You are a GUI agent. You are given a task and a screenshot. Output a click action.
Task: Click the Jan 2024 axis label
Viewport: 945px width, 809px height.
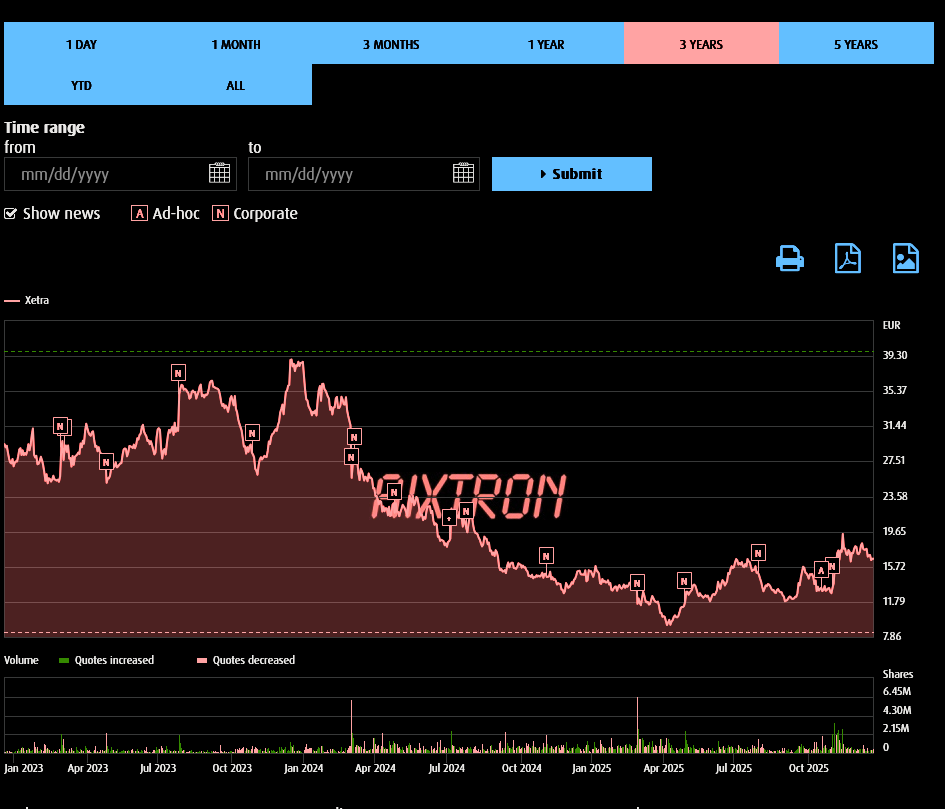[x=303, y=768]
